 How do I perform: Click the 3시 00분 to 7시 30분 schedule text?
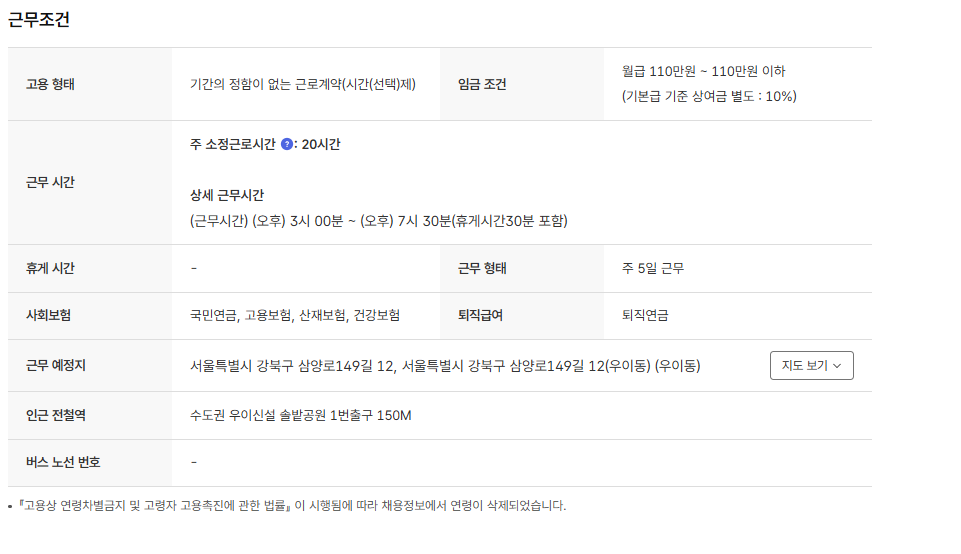coord(385,221)
